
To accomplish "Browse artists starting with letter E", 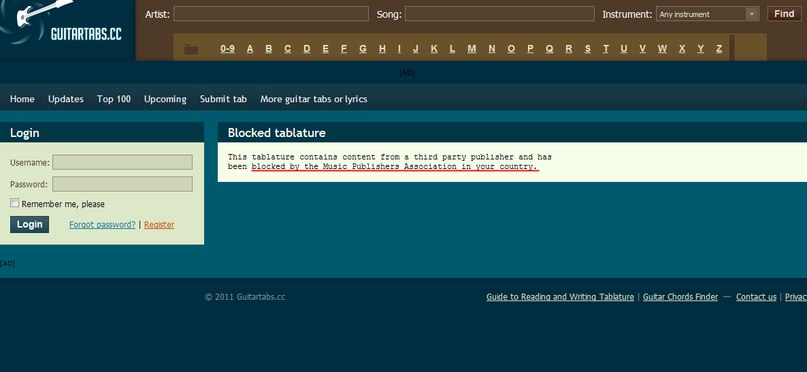I will coord(325,49).
